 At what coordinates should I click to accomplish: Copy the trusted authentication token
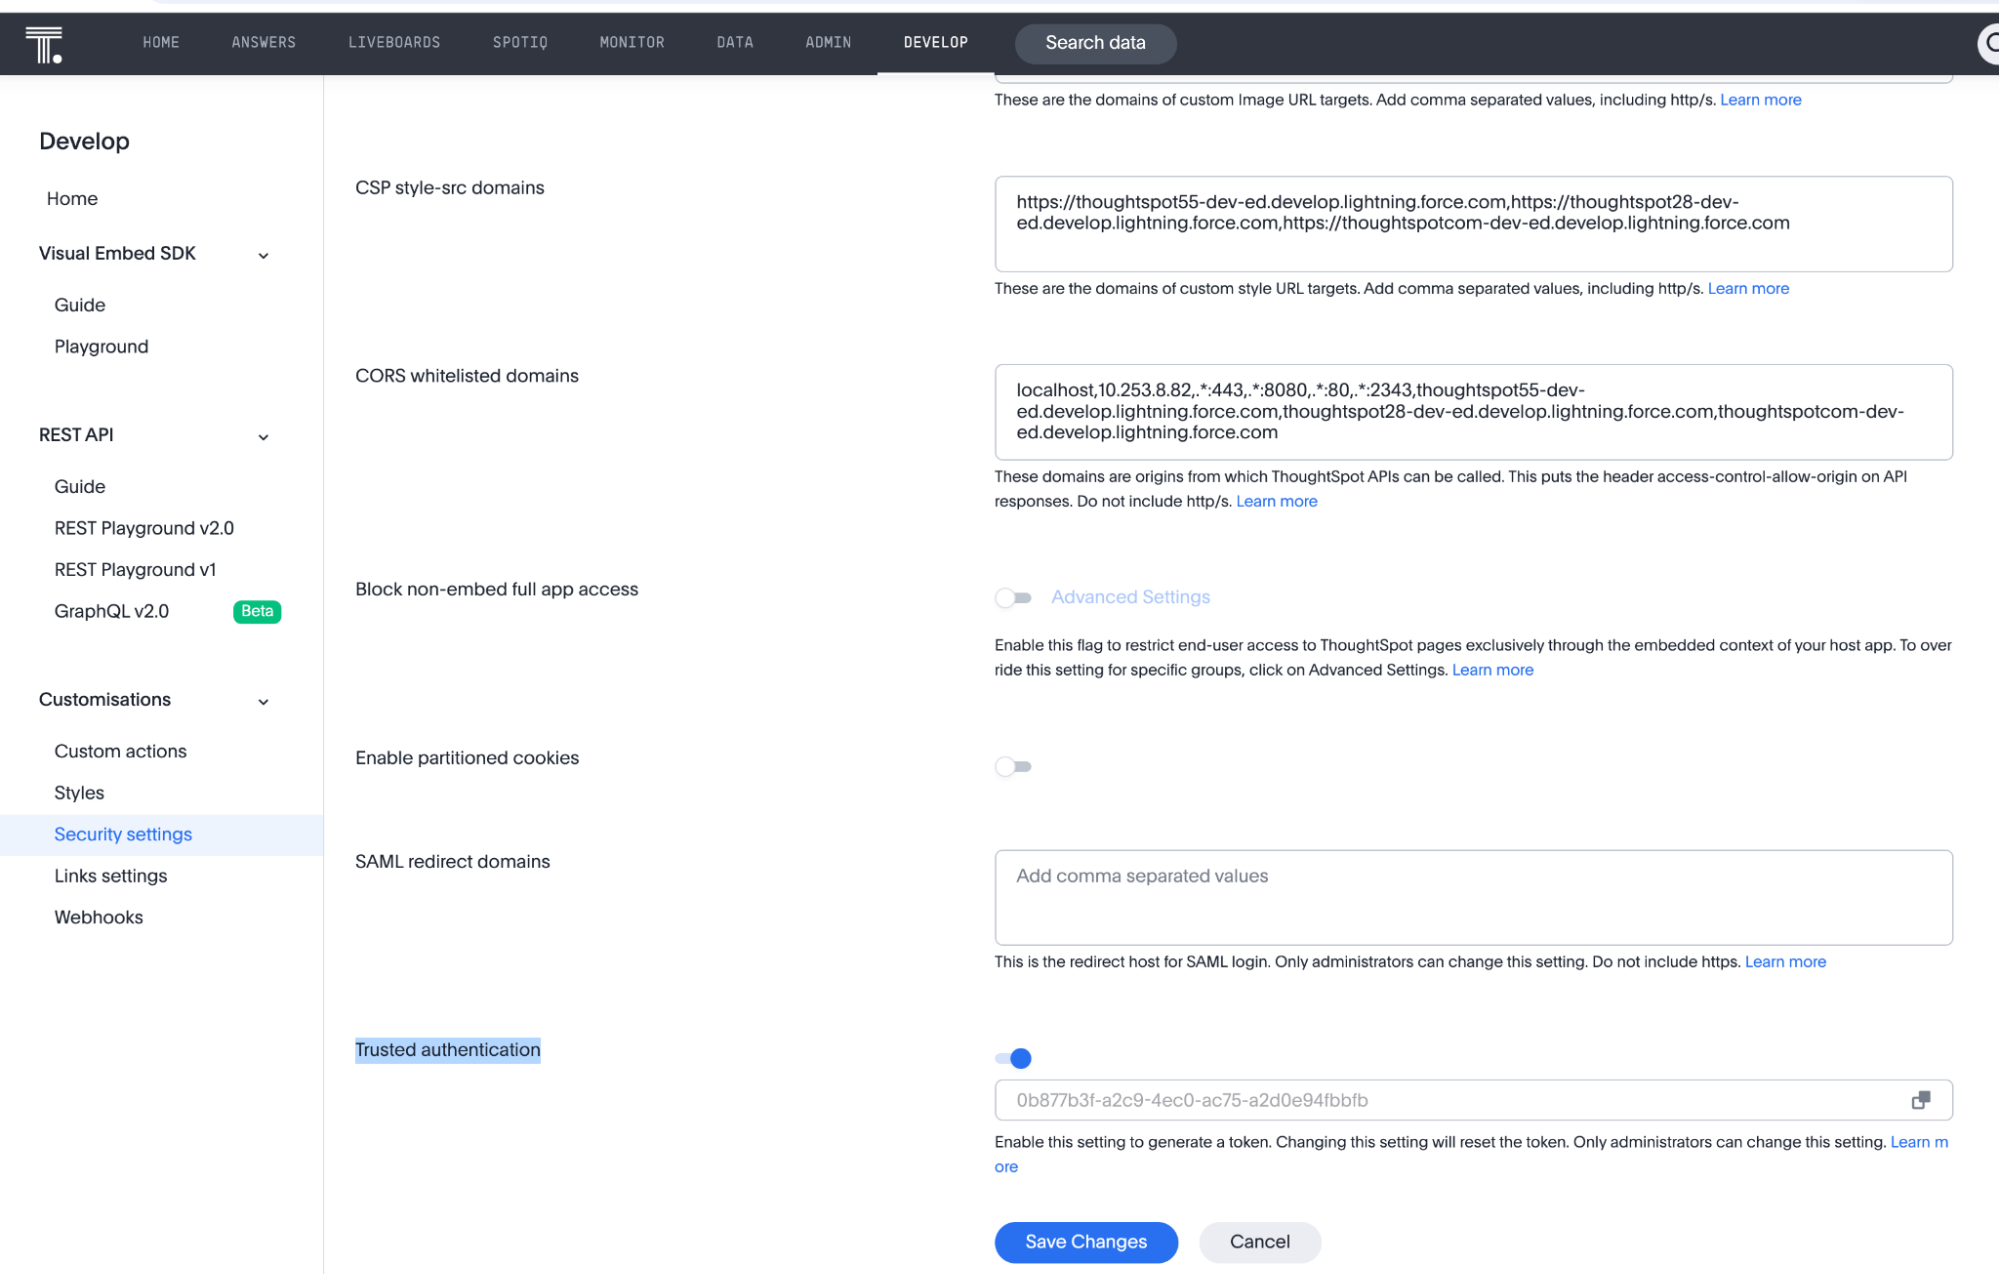click(x=1921, y=1099)
